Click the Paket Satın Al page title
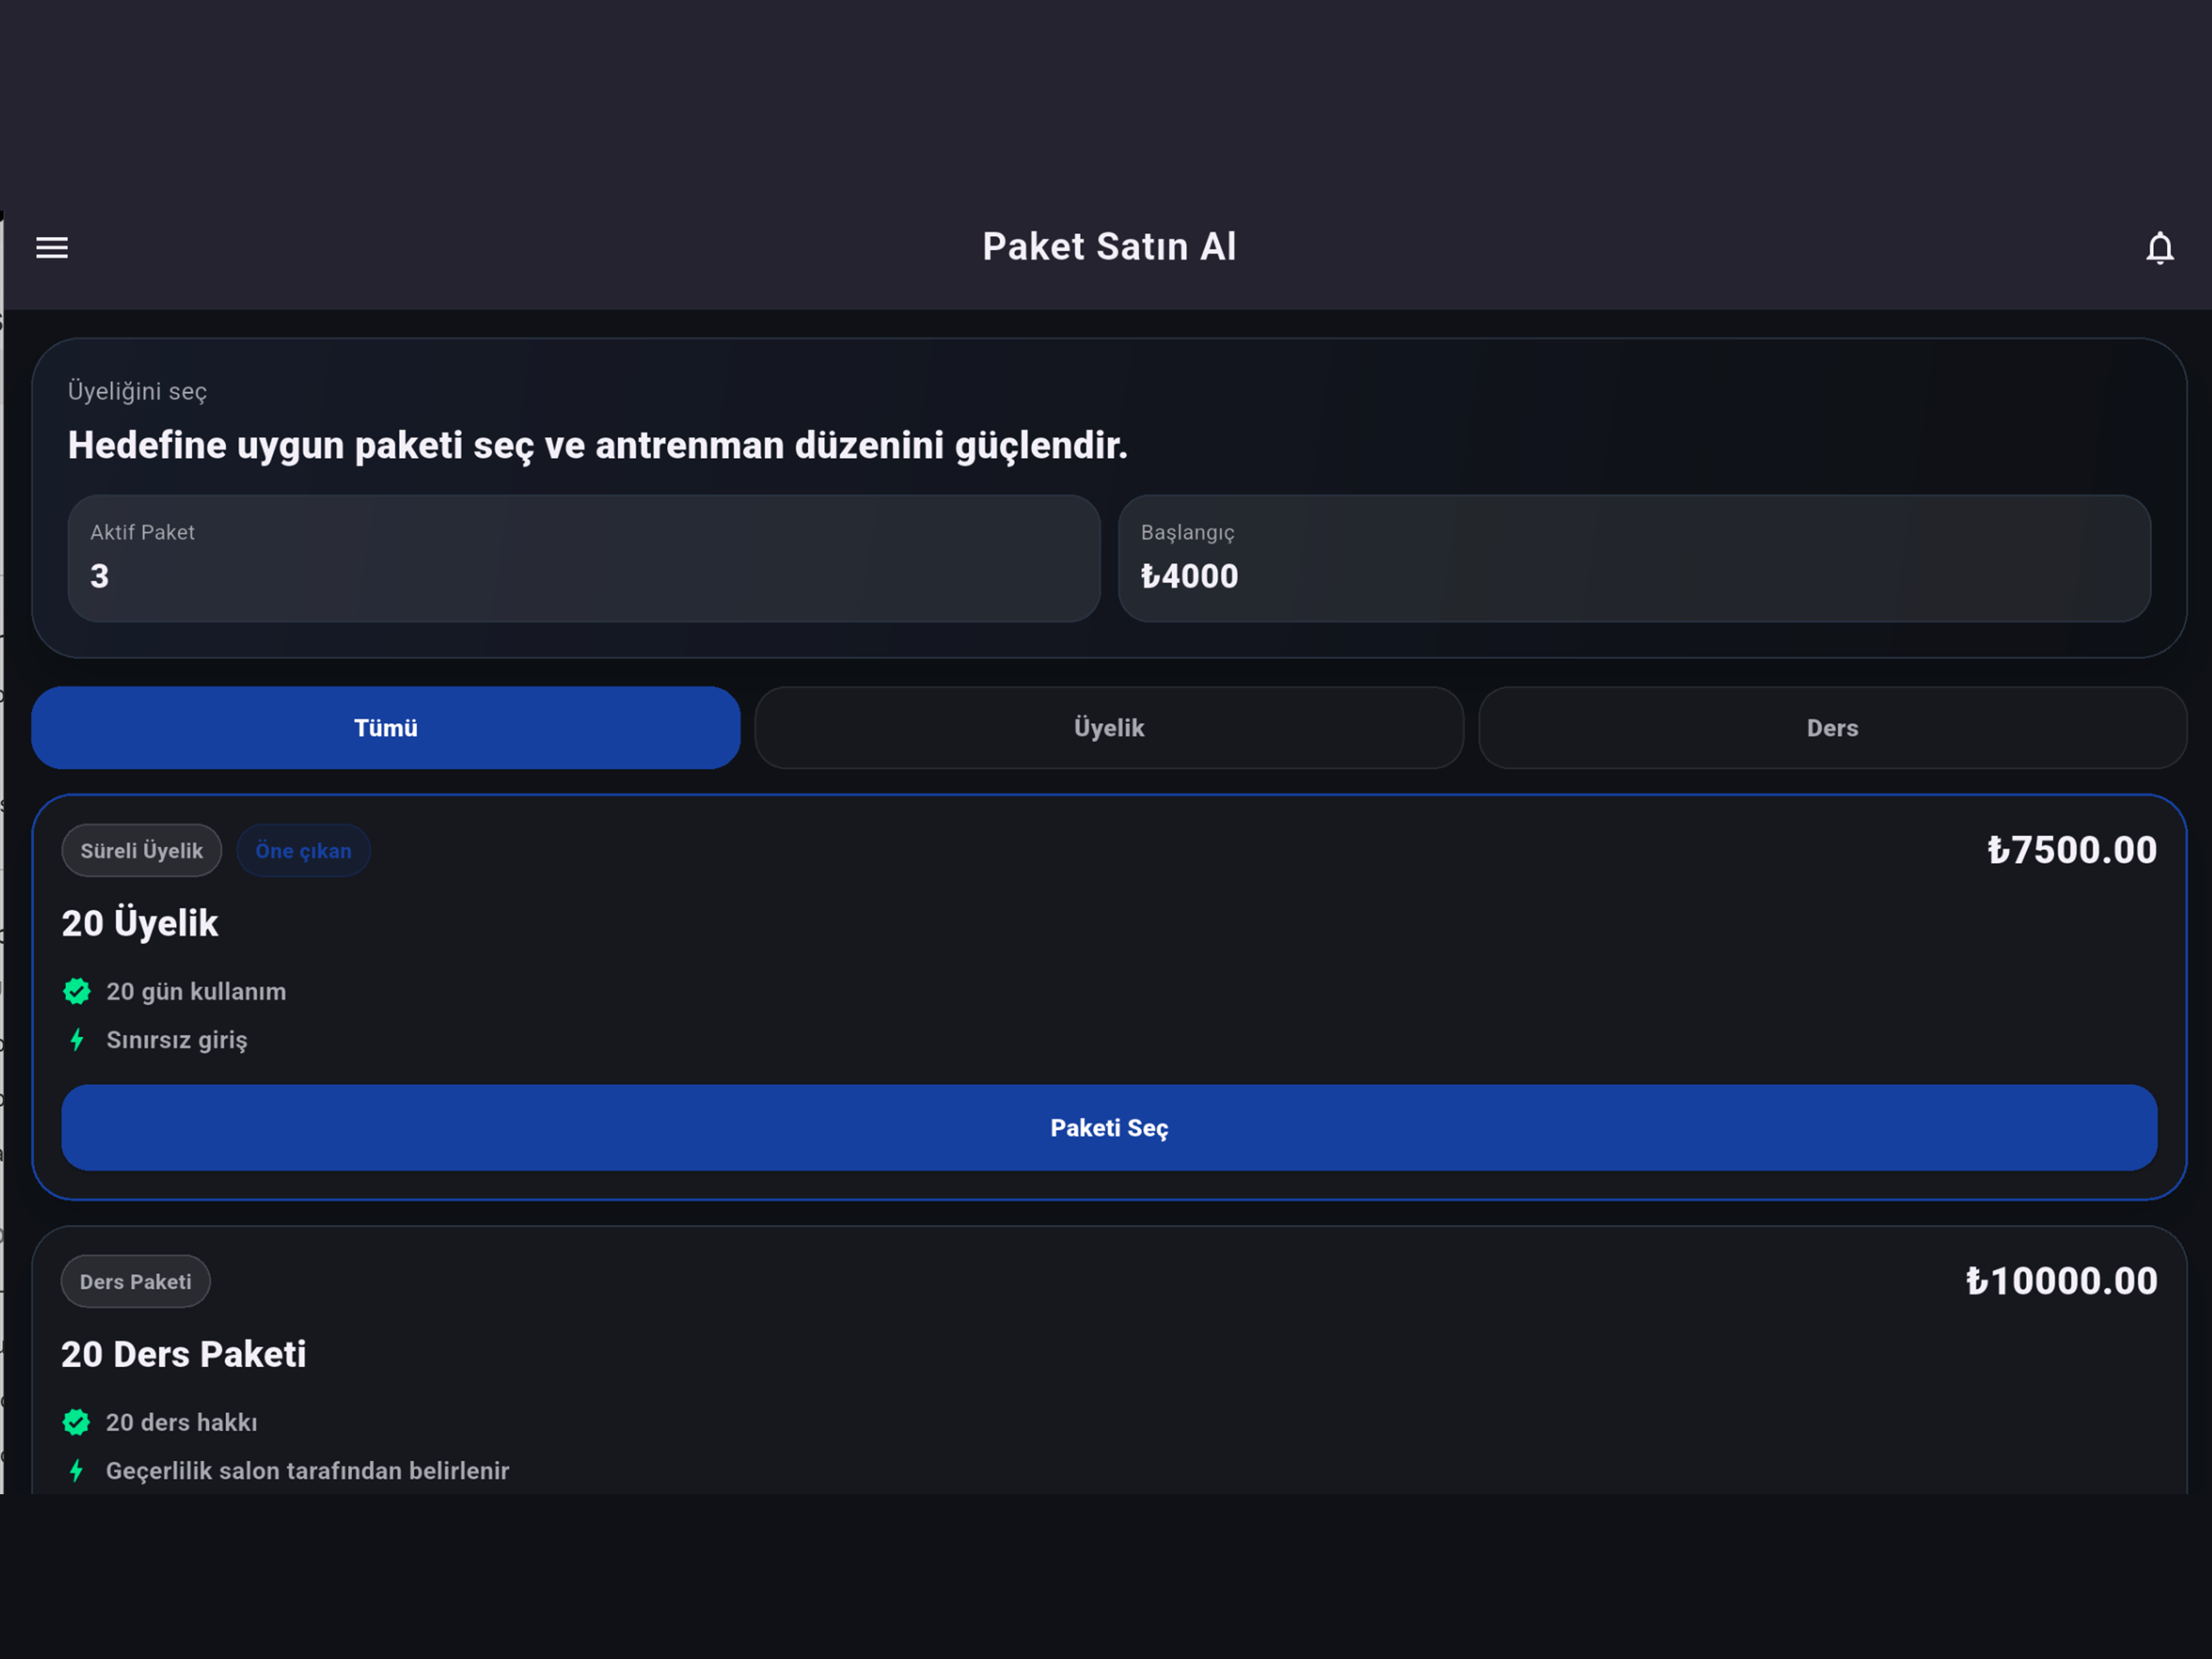Image resolution: width=2212 pixels, height=1659 pixels. point(1109,247)
